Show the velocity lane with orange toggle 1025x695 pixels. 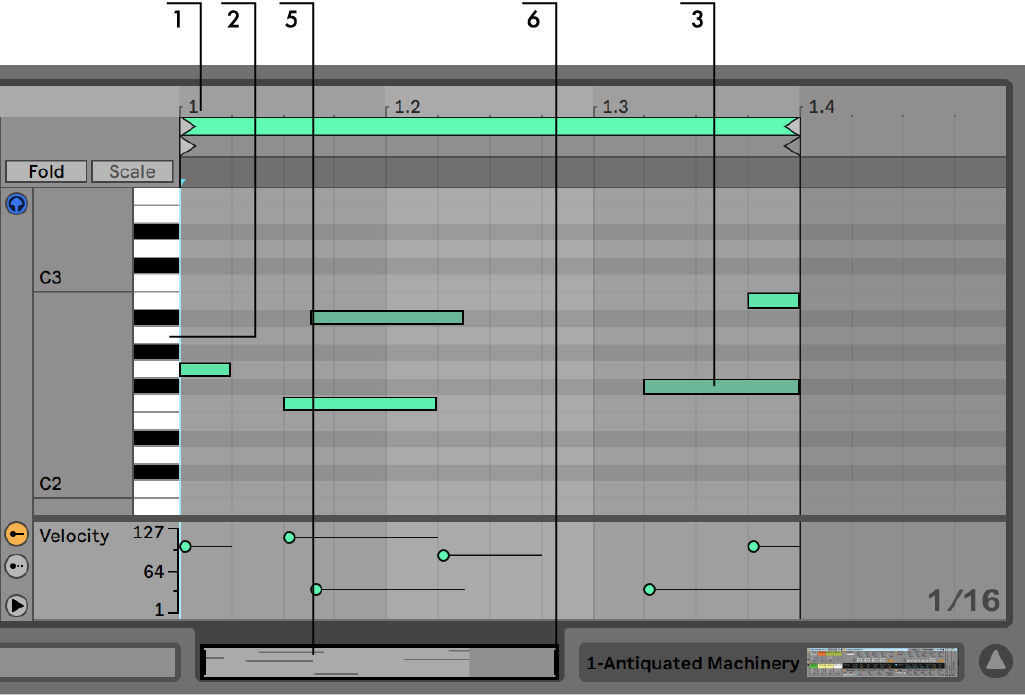16,535
